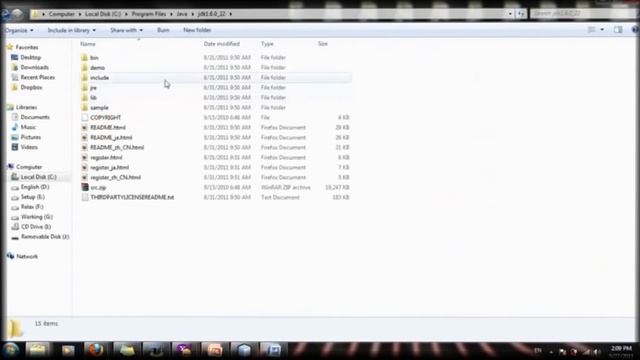
Task: Open Windows Explorer taskbar icon
Action: click(38, 350)
